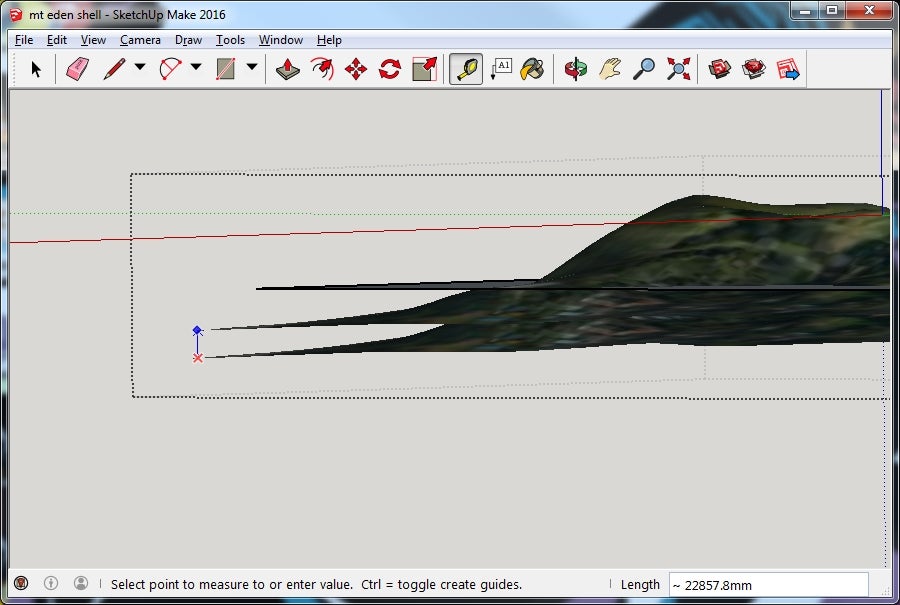Viewport: 900px width, 605px height.
Task: Toggle geo-location status icon in status bar
Action: pyautogui.click(x=21, y=583)
